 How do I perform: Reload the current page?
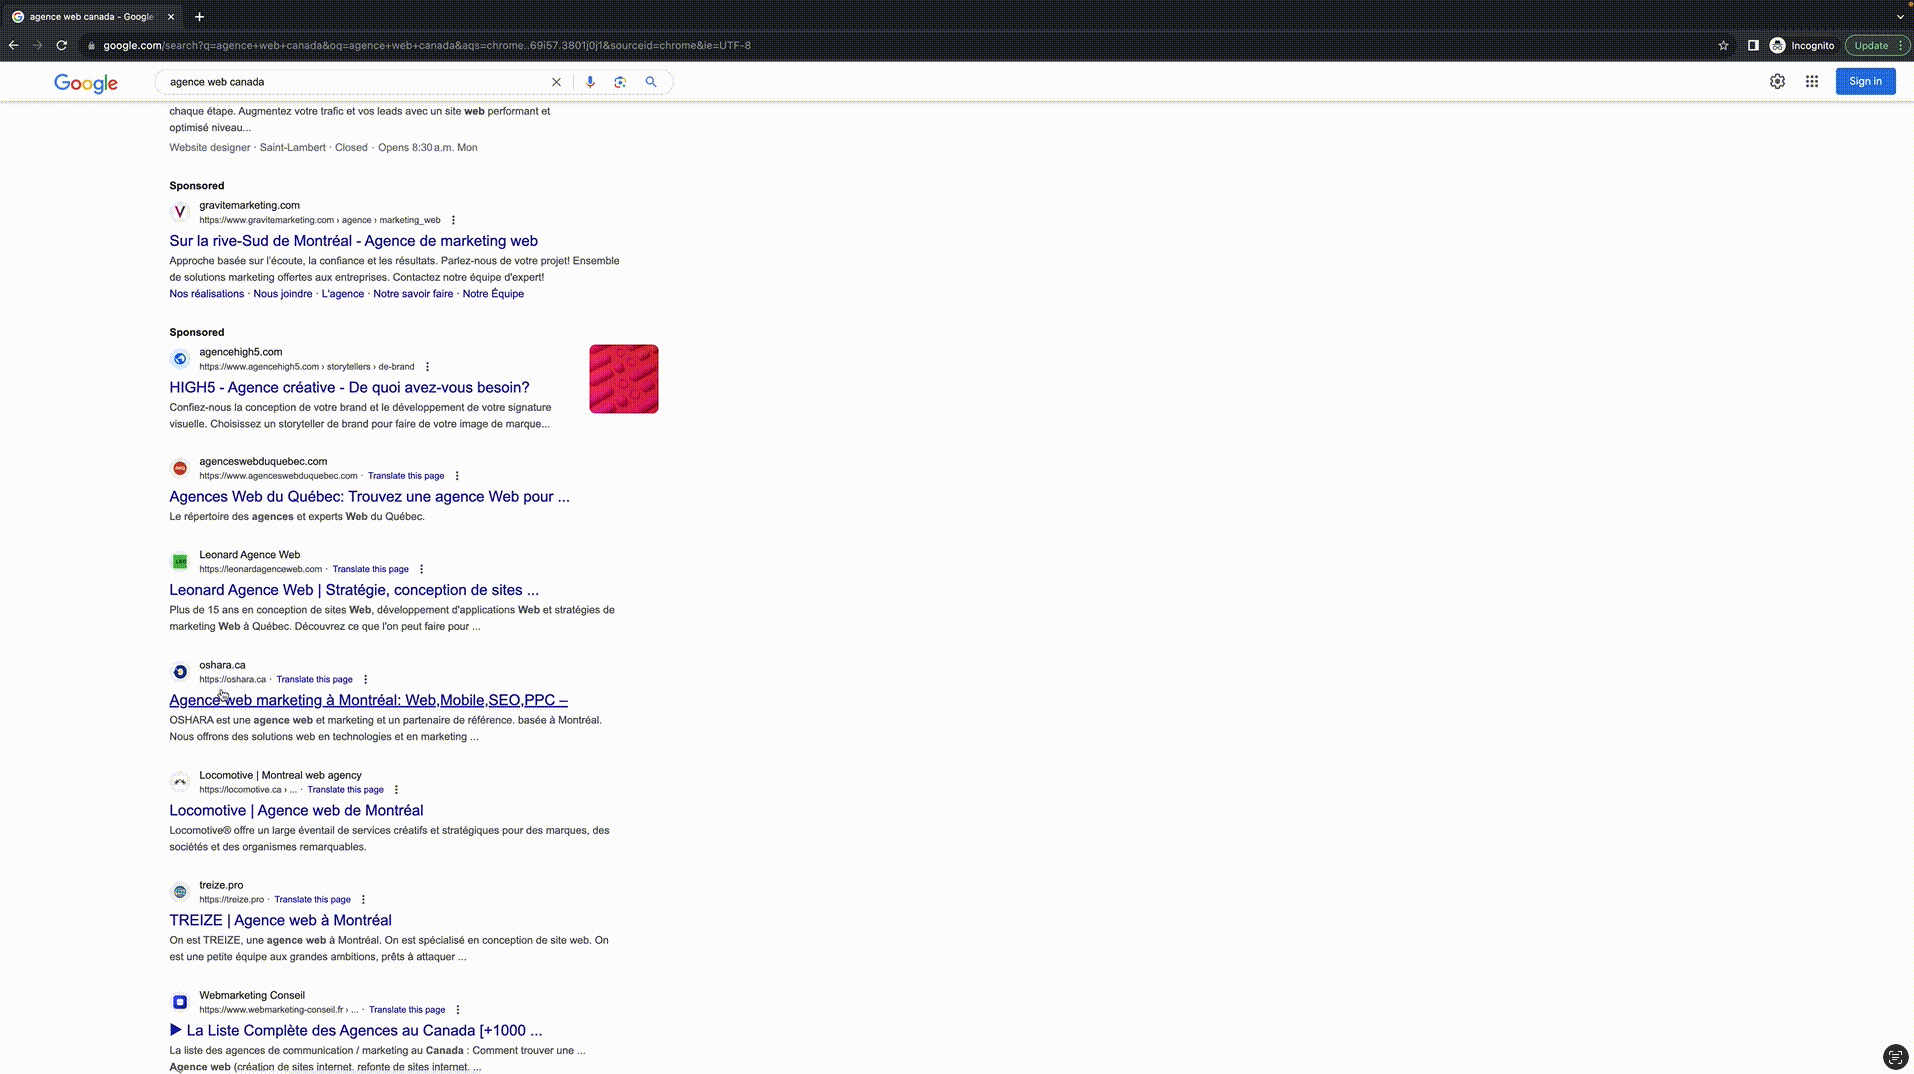tap(62, 45)
